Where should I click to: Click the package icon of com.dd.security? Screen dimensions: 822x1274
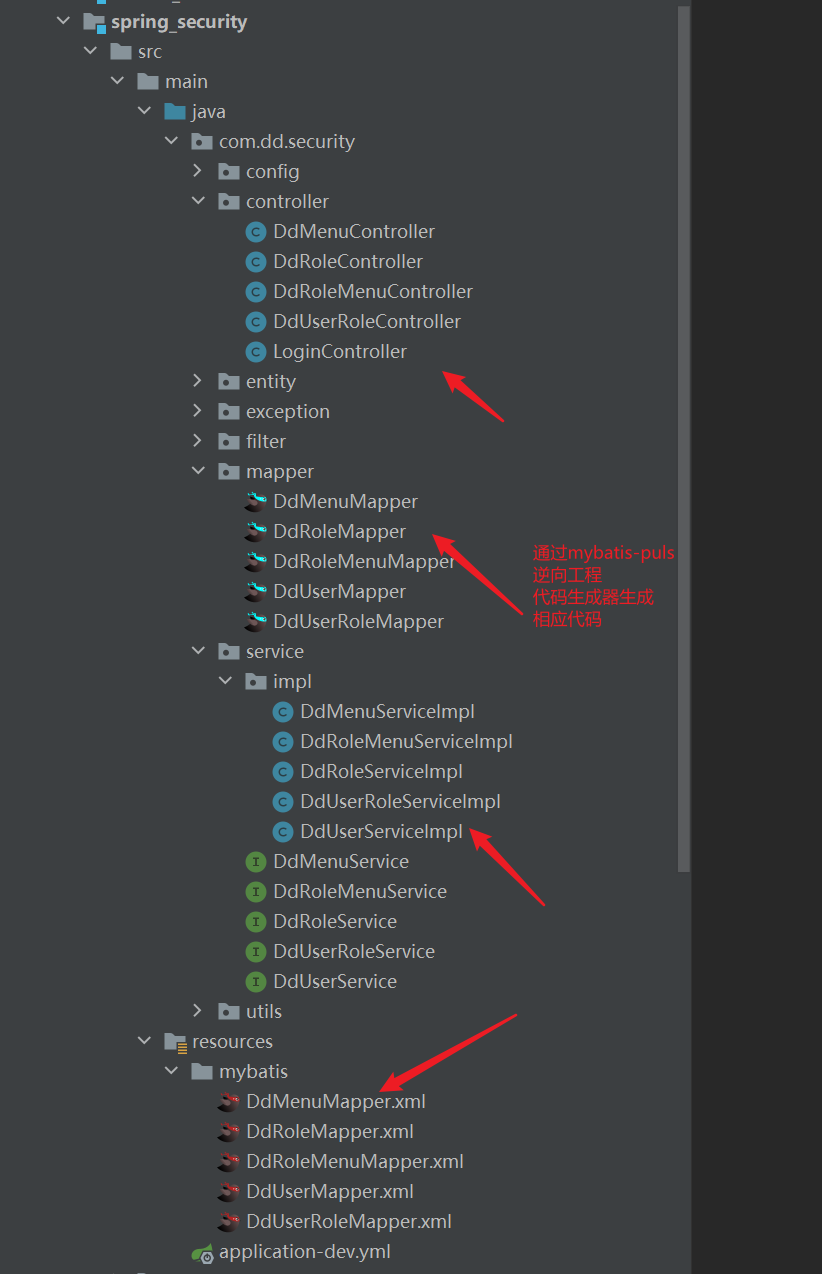click(x=202, y=141)
